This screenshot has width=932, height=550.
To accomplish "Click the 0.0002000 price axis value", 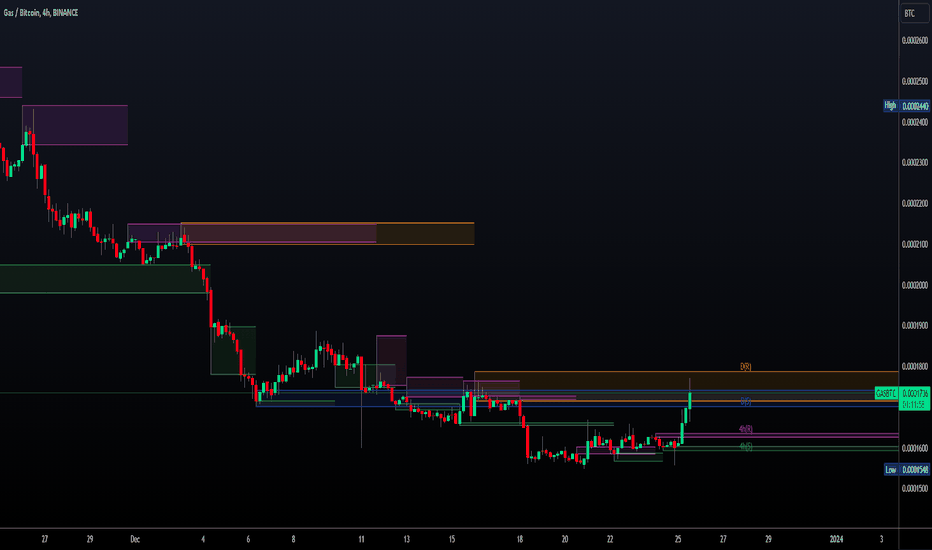I will [x=915, y=285].
